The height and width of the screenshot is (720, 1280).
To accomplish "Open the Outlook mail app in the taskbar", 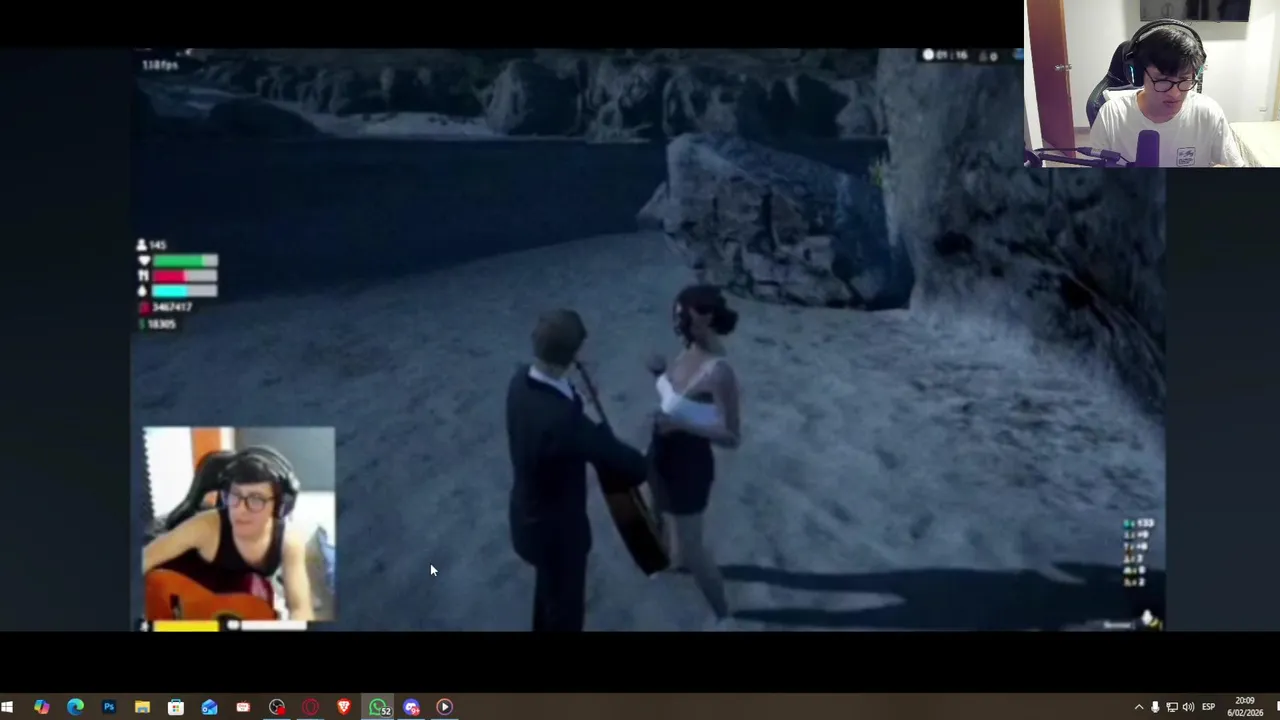I will coord(209,707).
